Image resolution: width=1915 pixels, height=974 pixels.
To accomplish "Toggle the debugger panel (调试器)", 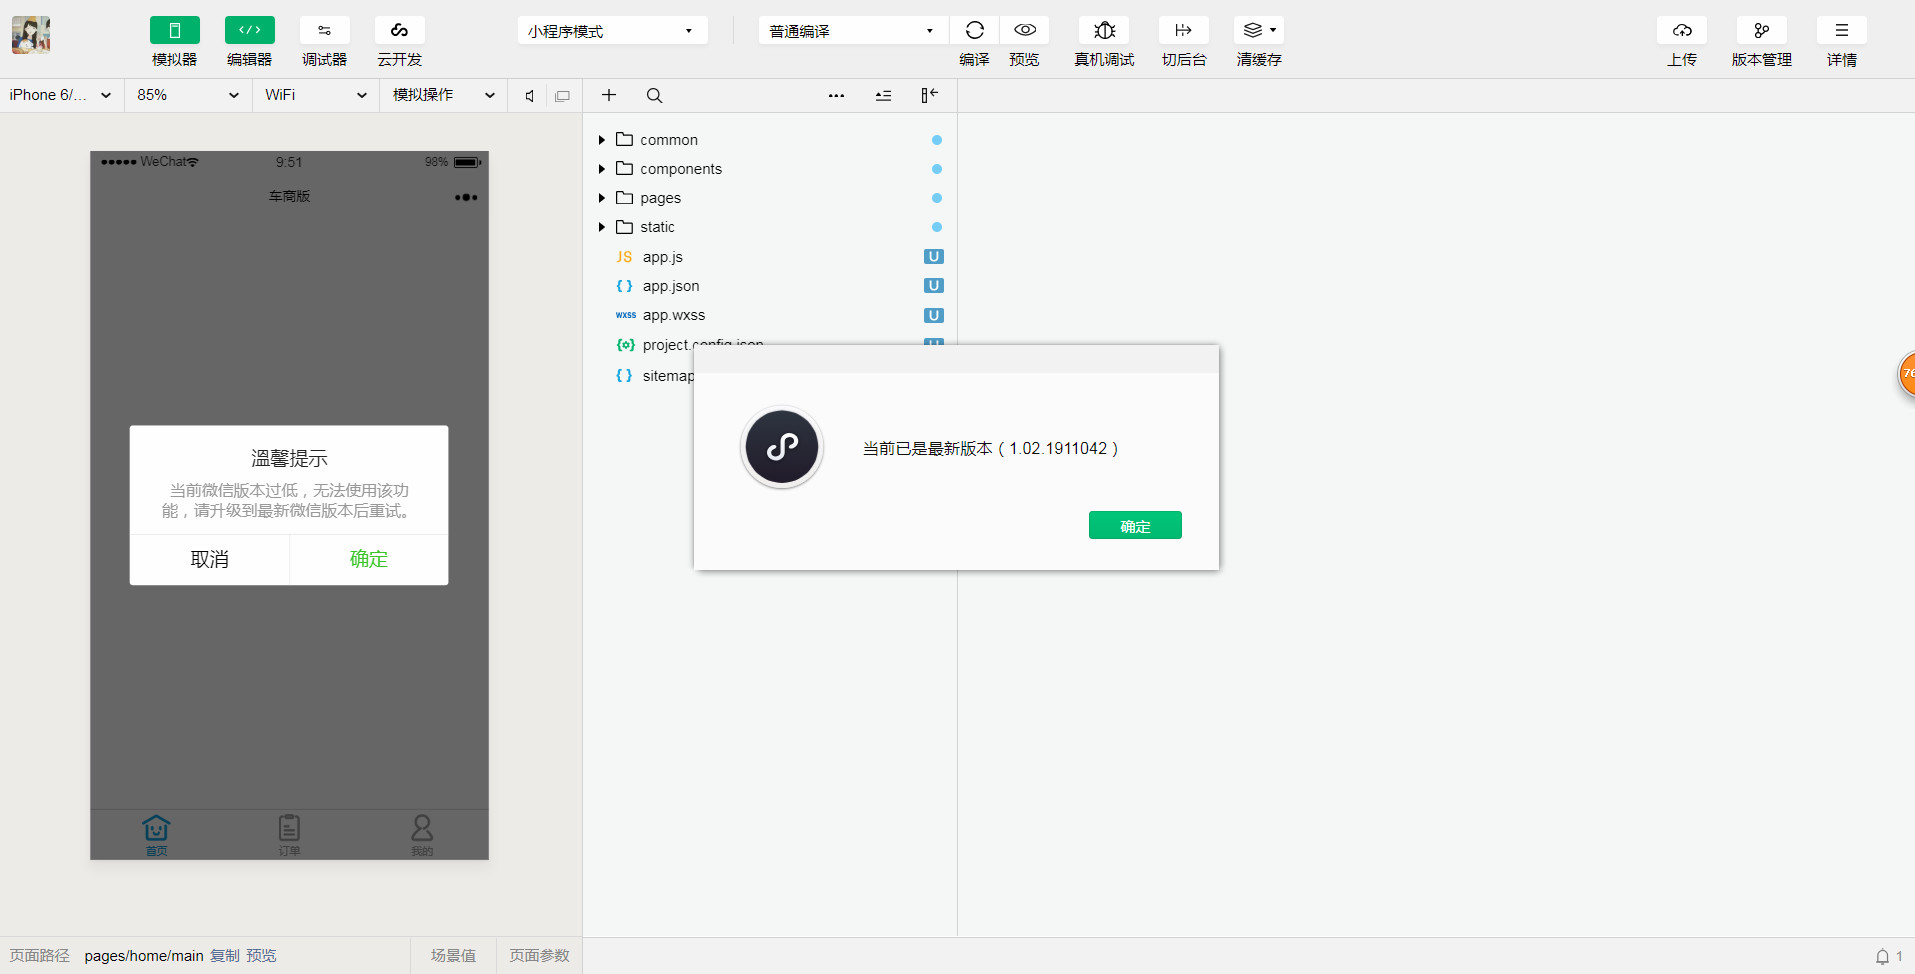I will click(324, 31).
